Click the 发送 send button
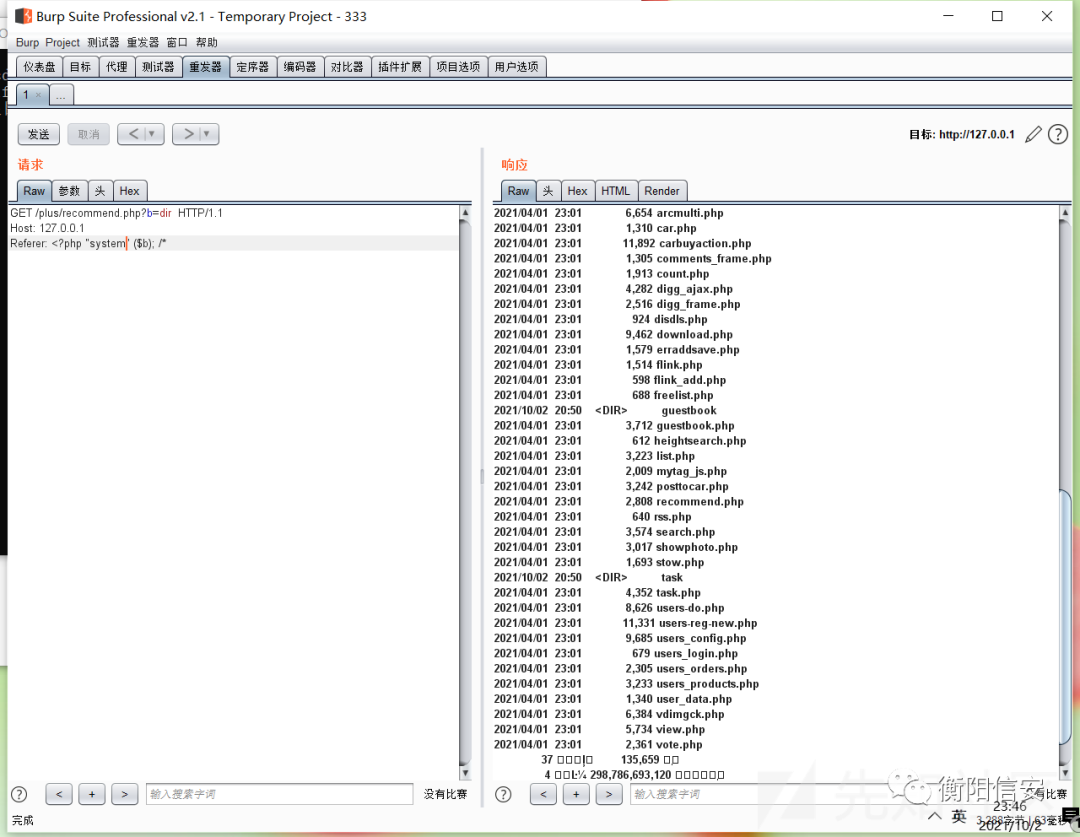 point(39,134)
